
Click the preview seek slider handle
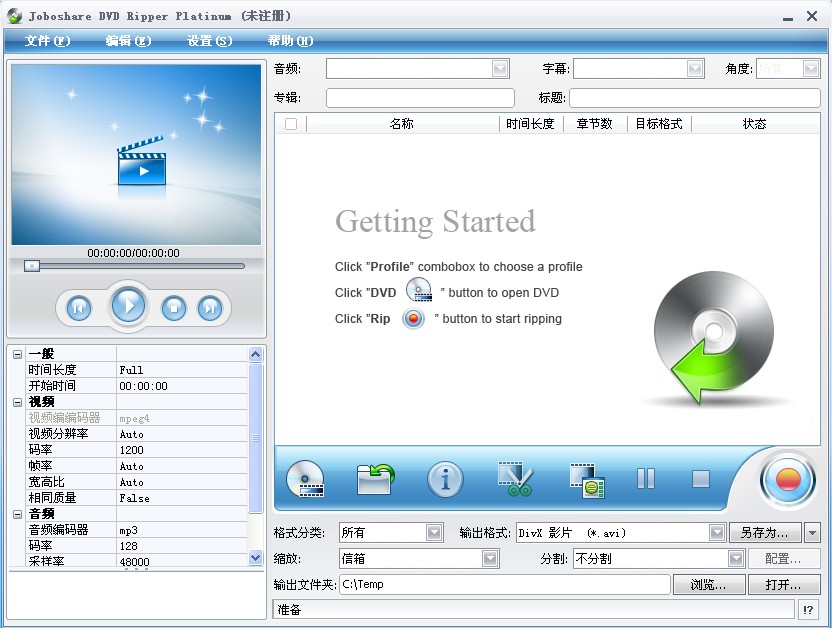pos(32,265)
